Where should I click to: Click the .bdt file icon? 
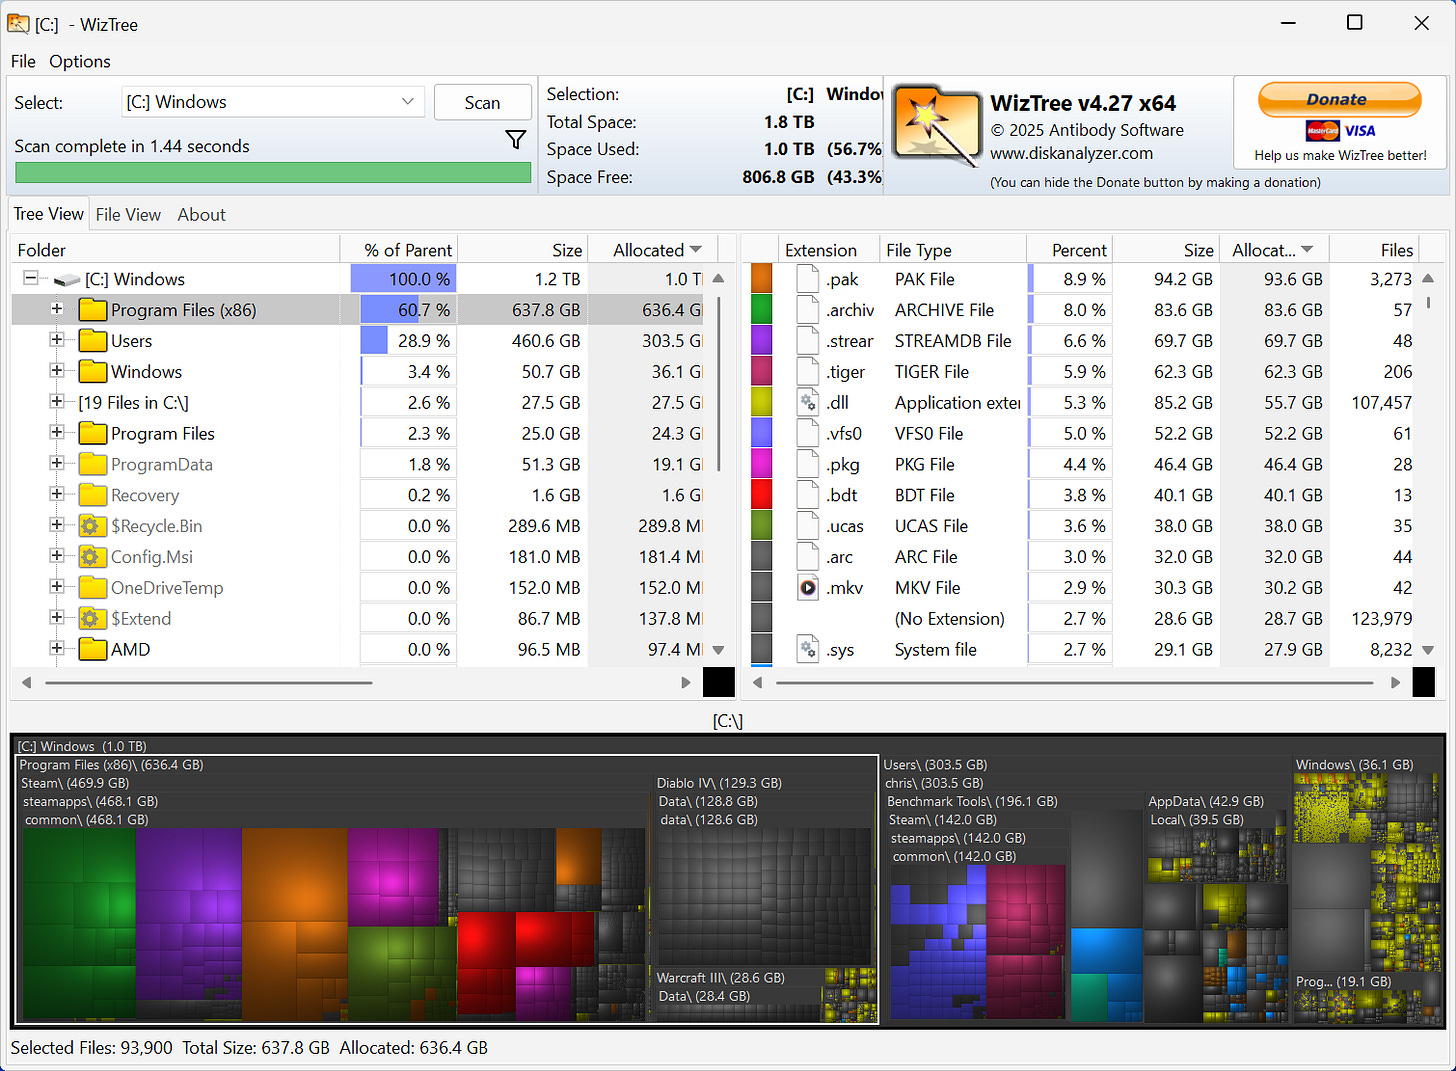(808, 495)
